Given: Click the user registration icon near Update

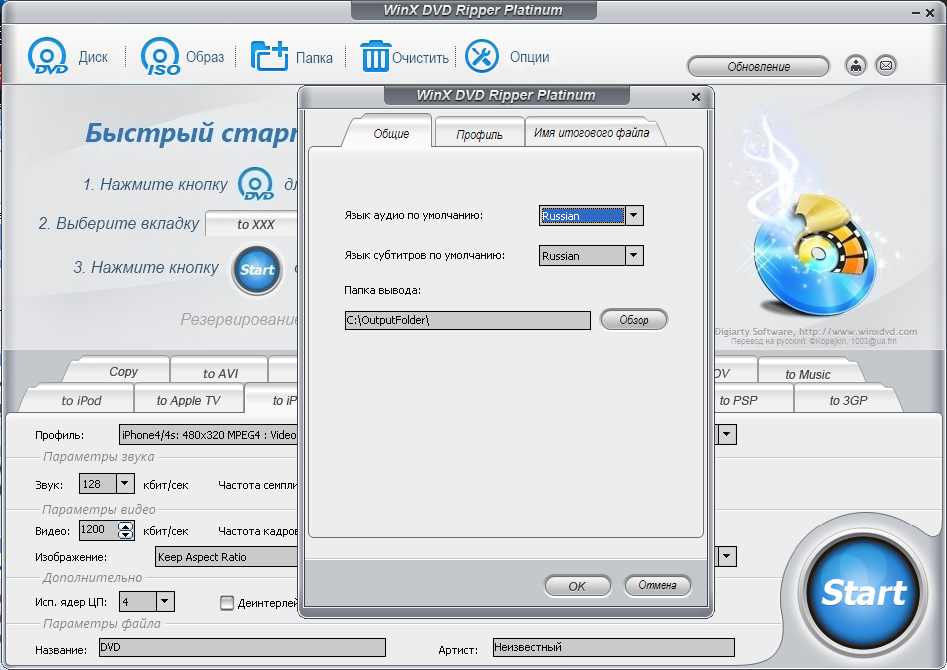Looking at the screenshot, I should pos(856,66).
